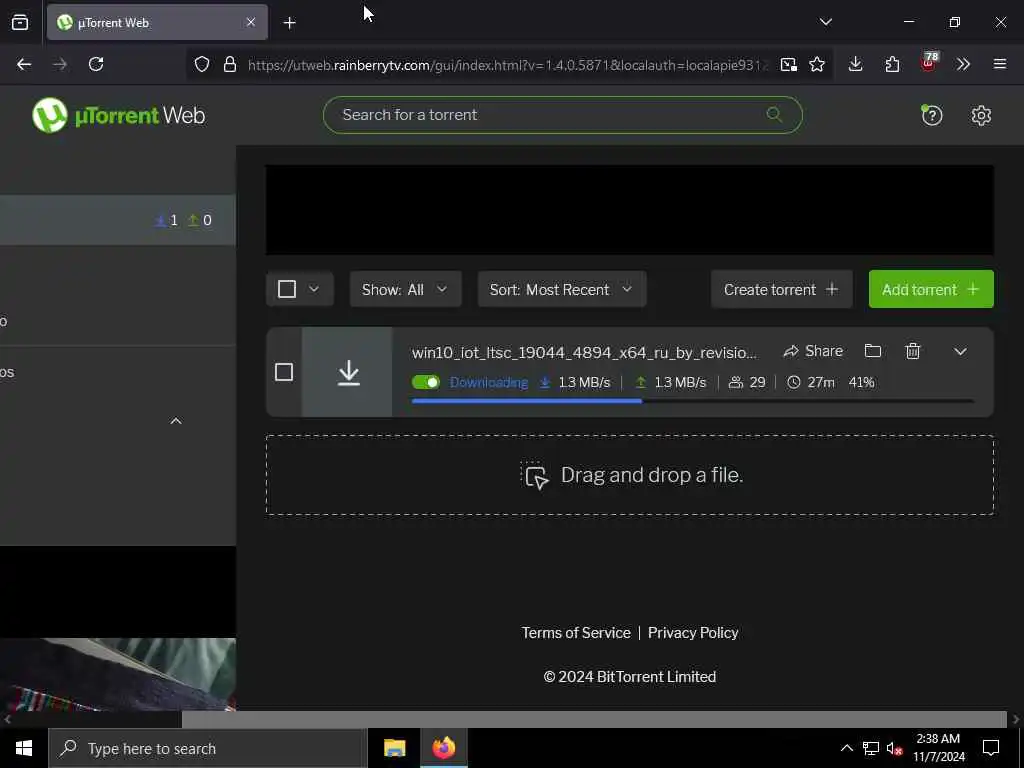
Task: Toggle the torrent downloading switch off
Action: click(426, 382)
